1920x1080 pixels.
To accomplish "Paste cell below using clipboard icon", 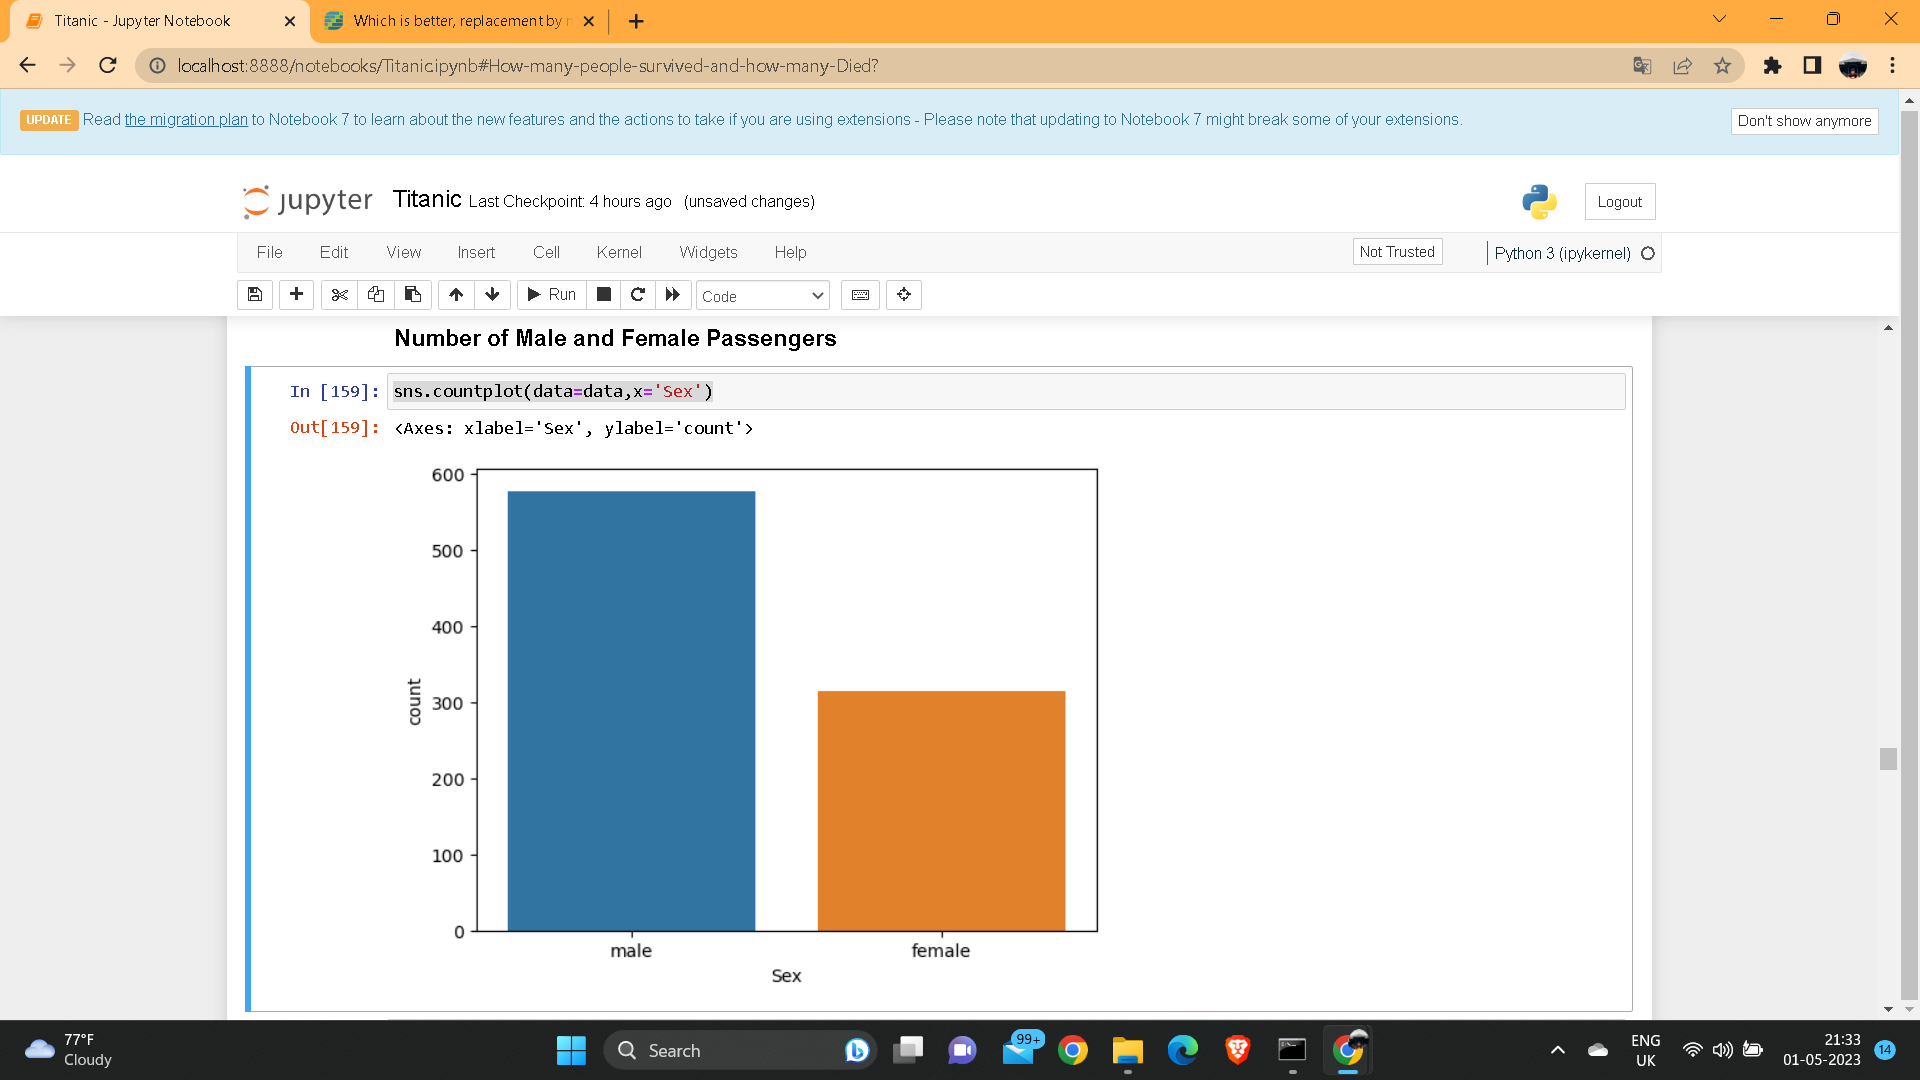I will pyautogui.click(x=411, y=294).
